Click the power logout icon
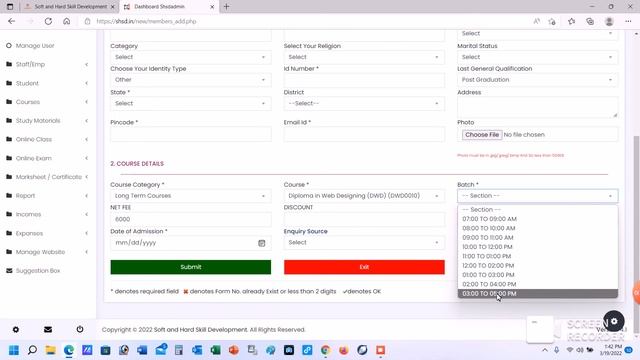This screenshot has height=360, width=640. 80,329
